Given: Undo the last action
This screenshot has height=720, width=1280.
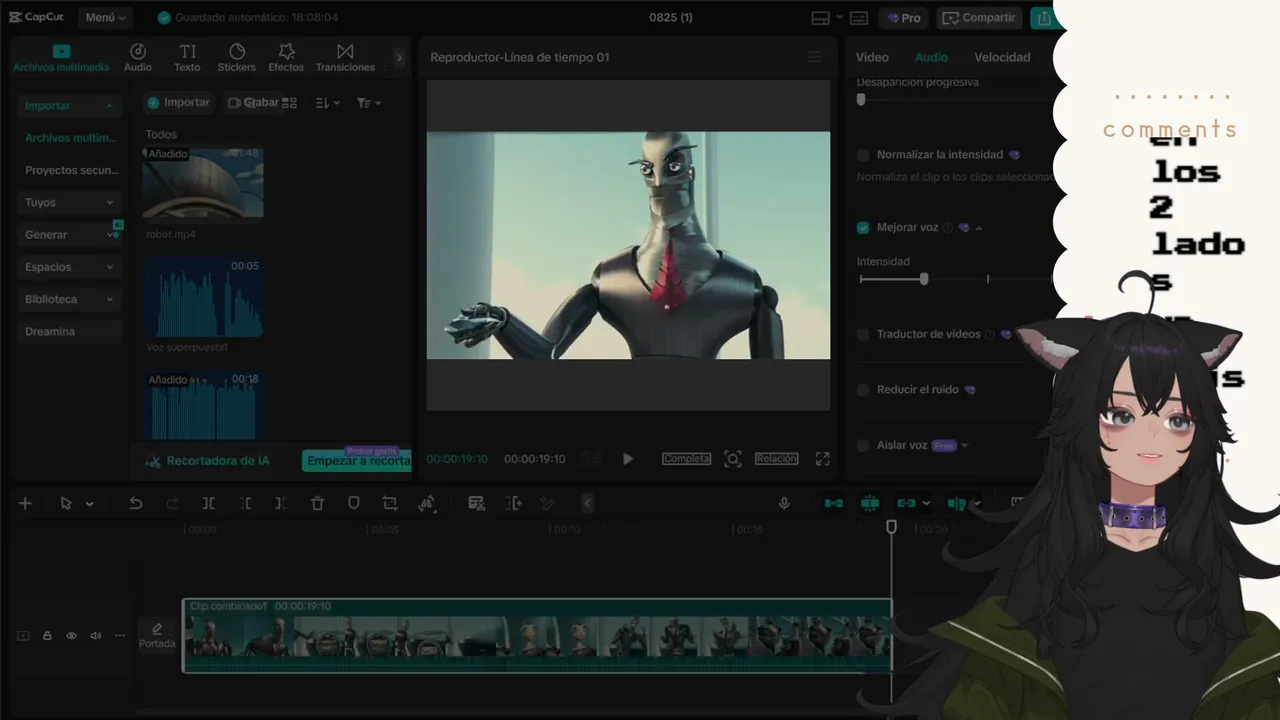Looking at the screenshot, I should (x=136, y=504).
